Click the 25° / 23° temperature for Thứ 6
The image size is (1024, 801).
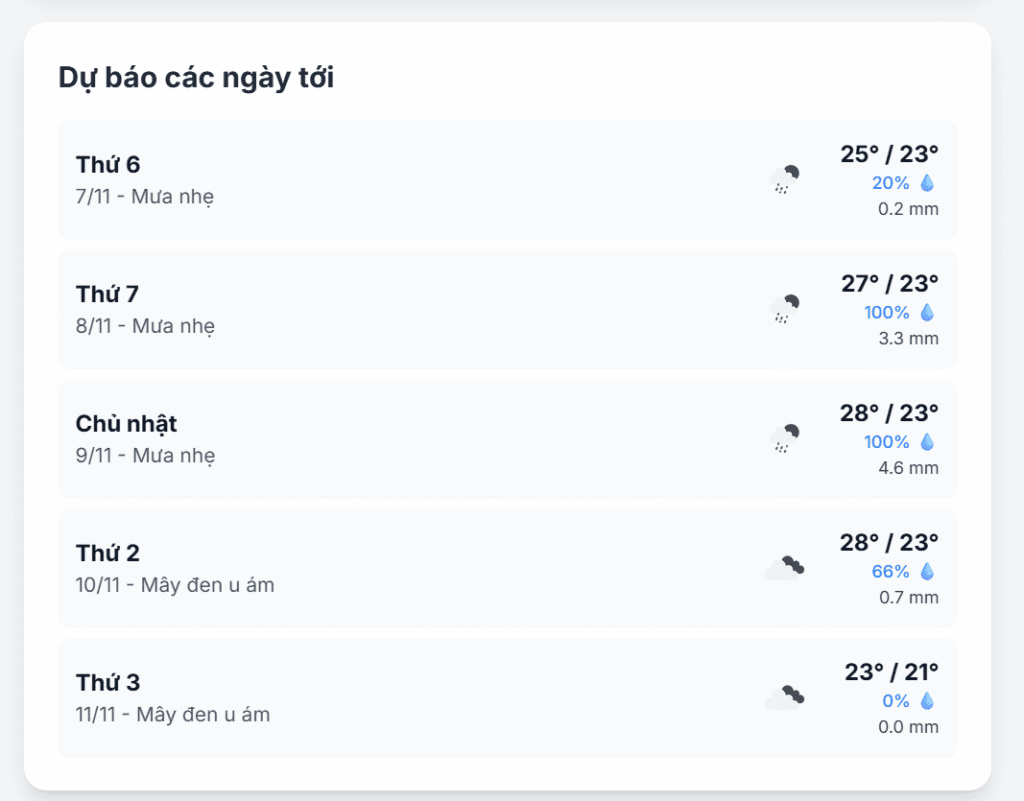coord(887,155)
